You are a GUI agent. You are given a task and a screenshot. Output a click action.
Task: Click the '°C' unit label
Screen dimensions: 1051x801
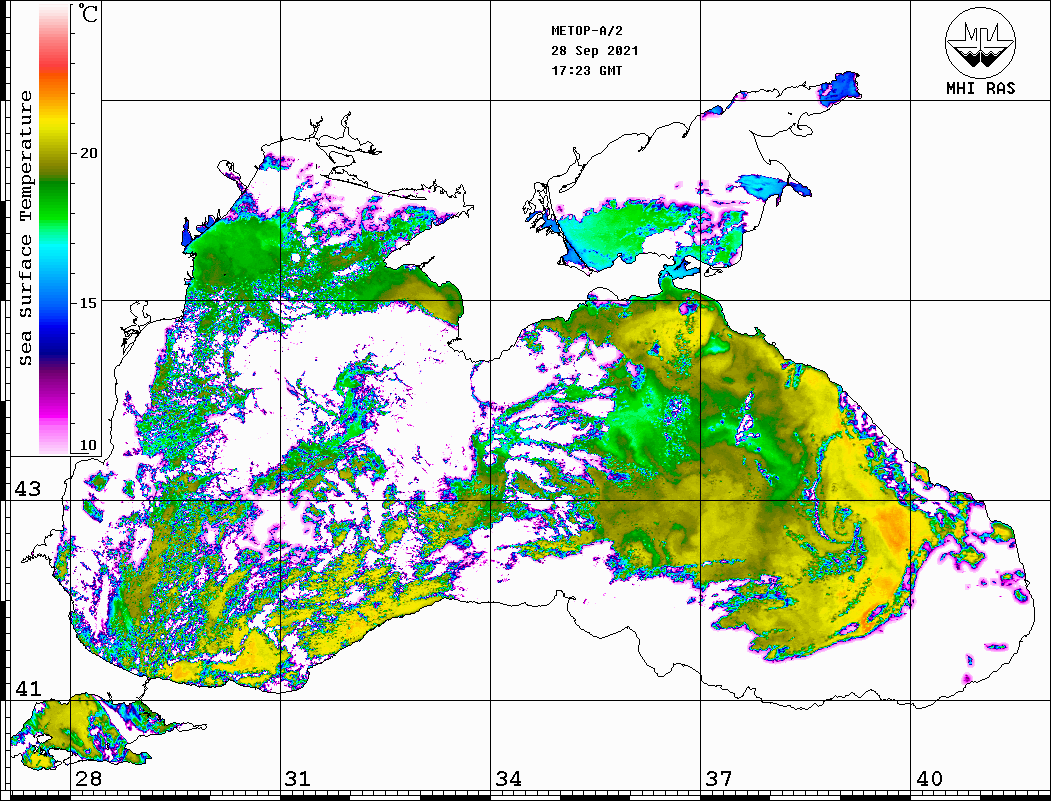(88, 14)
